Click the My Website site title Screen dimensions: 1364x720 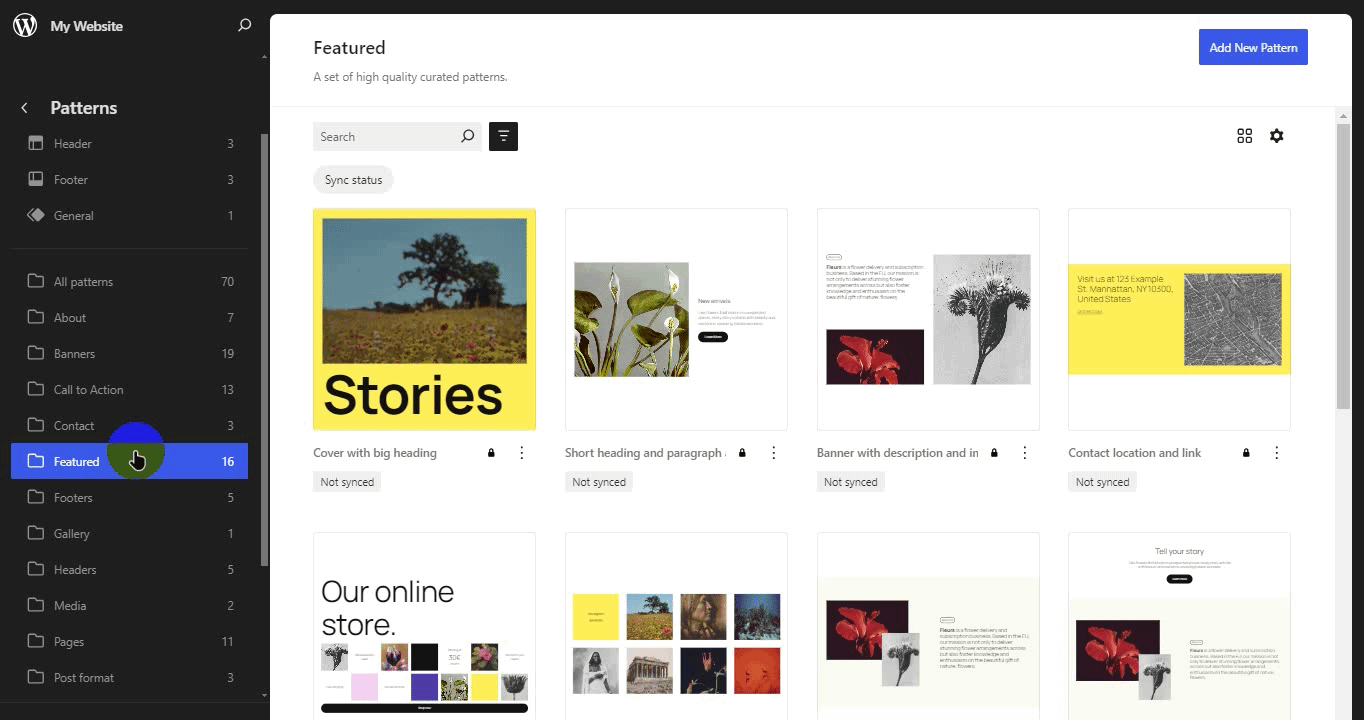87,26
